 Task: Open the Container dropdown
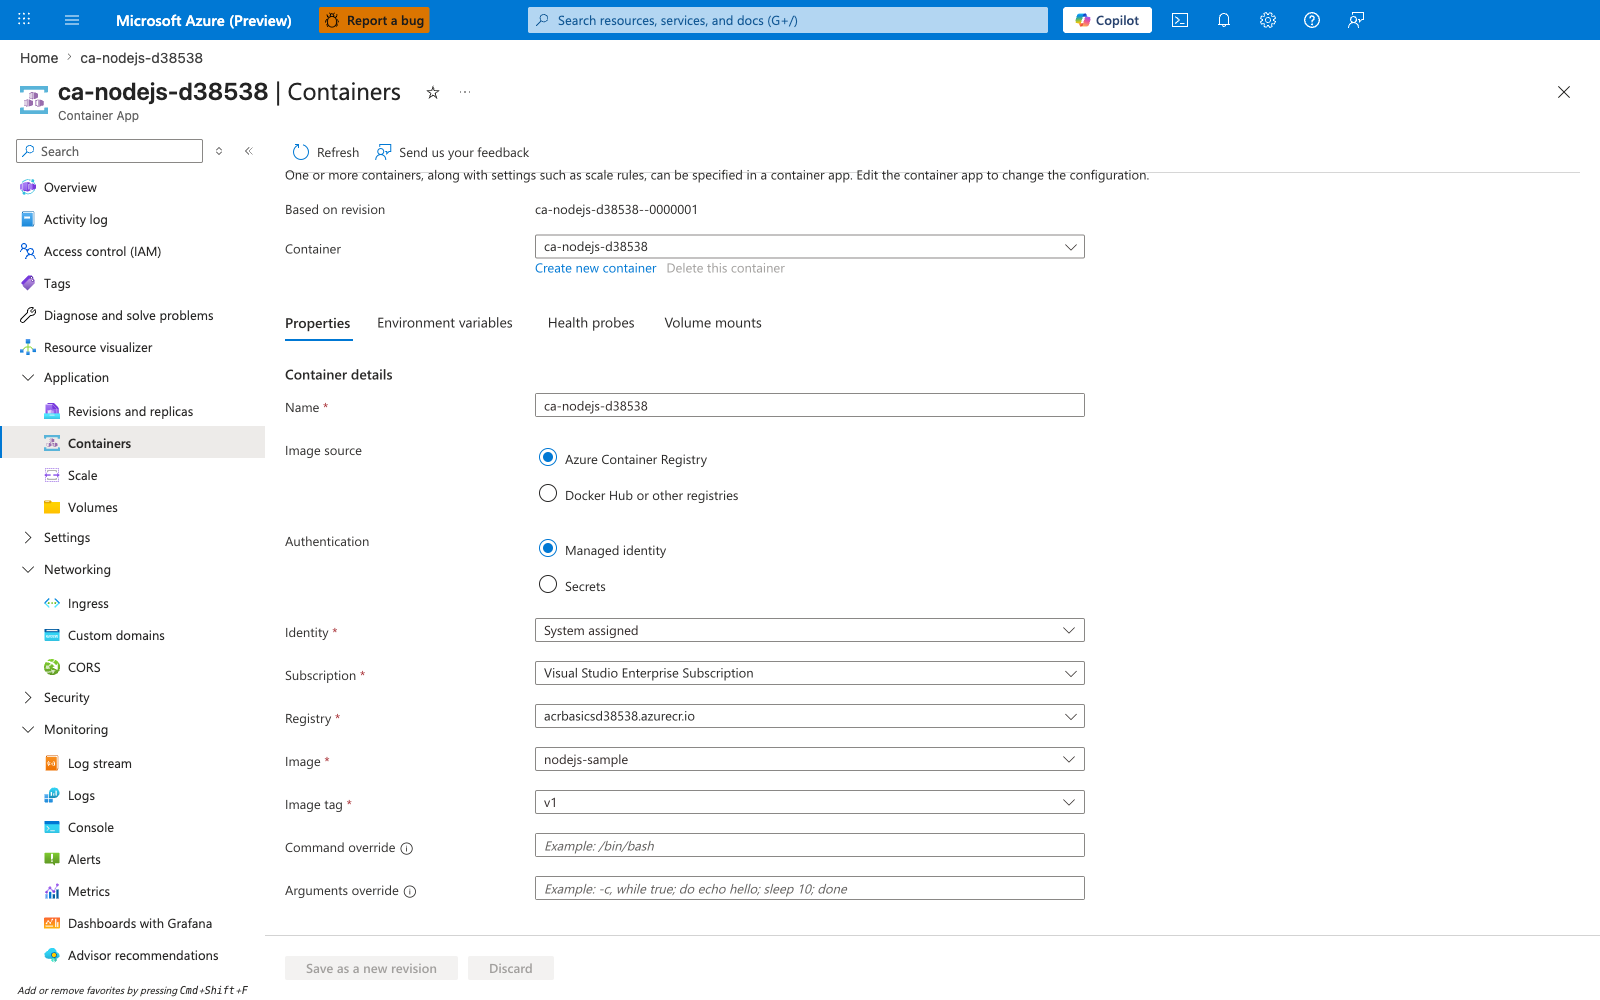pyautogui.click(x=810, y=247)
